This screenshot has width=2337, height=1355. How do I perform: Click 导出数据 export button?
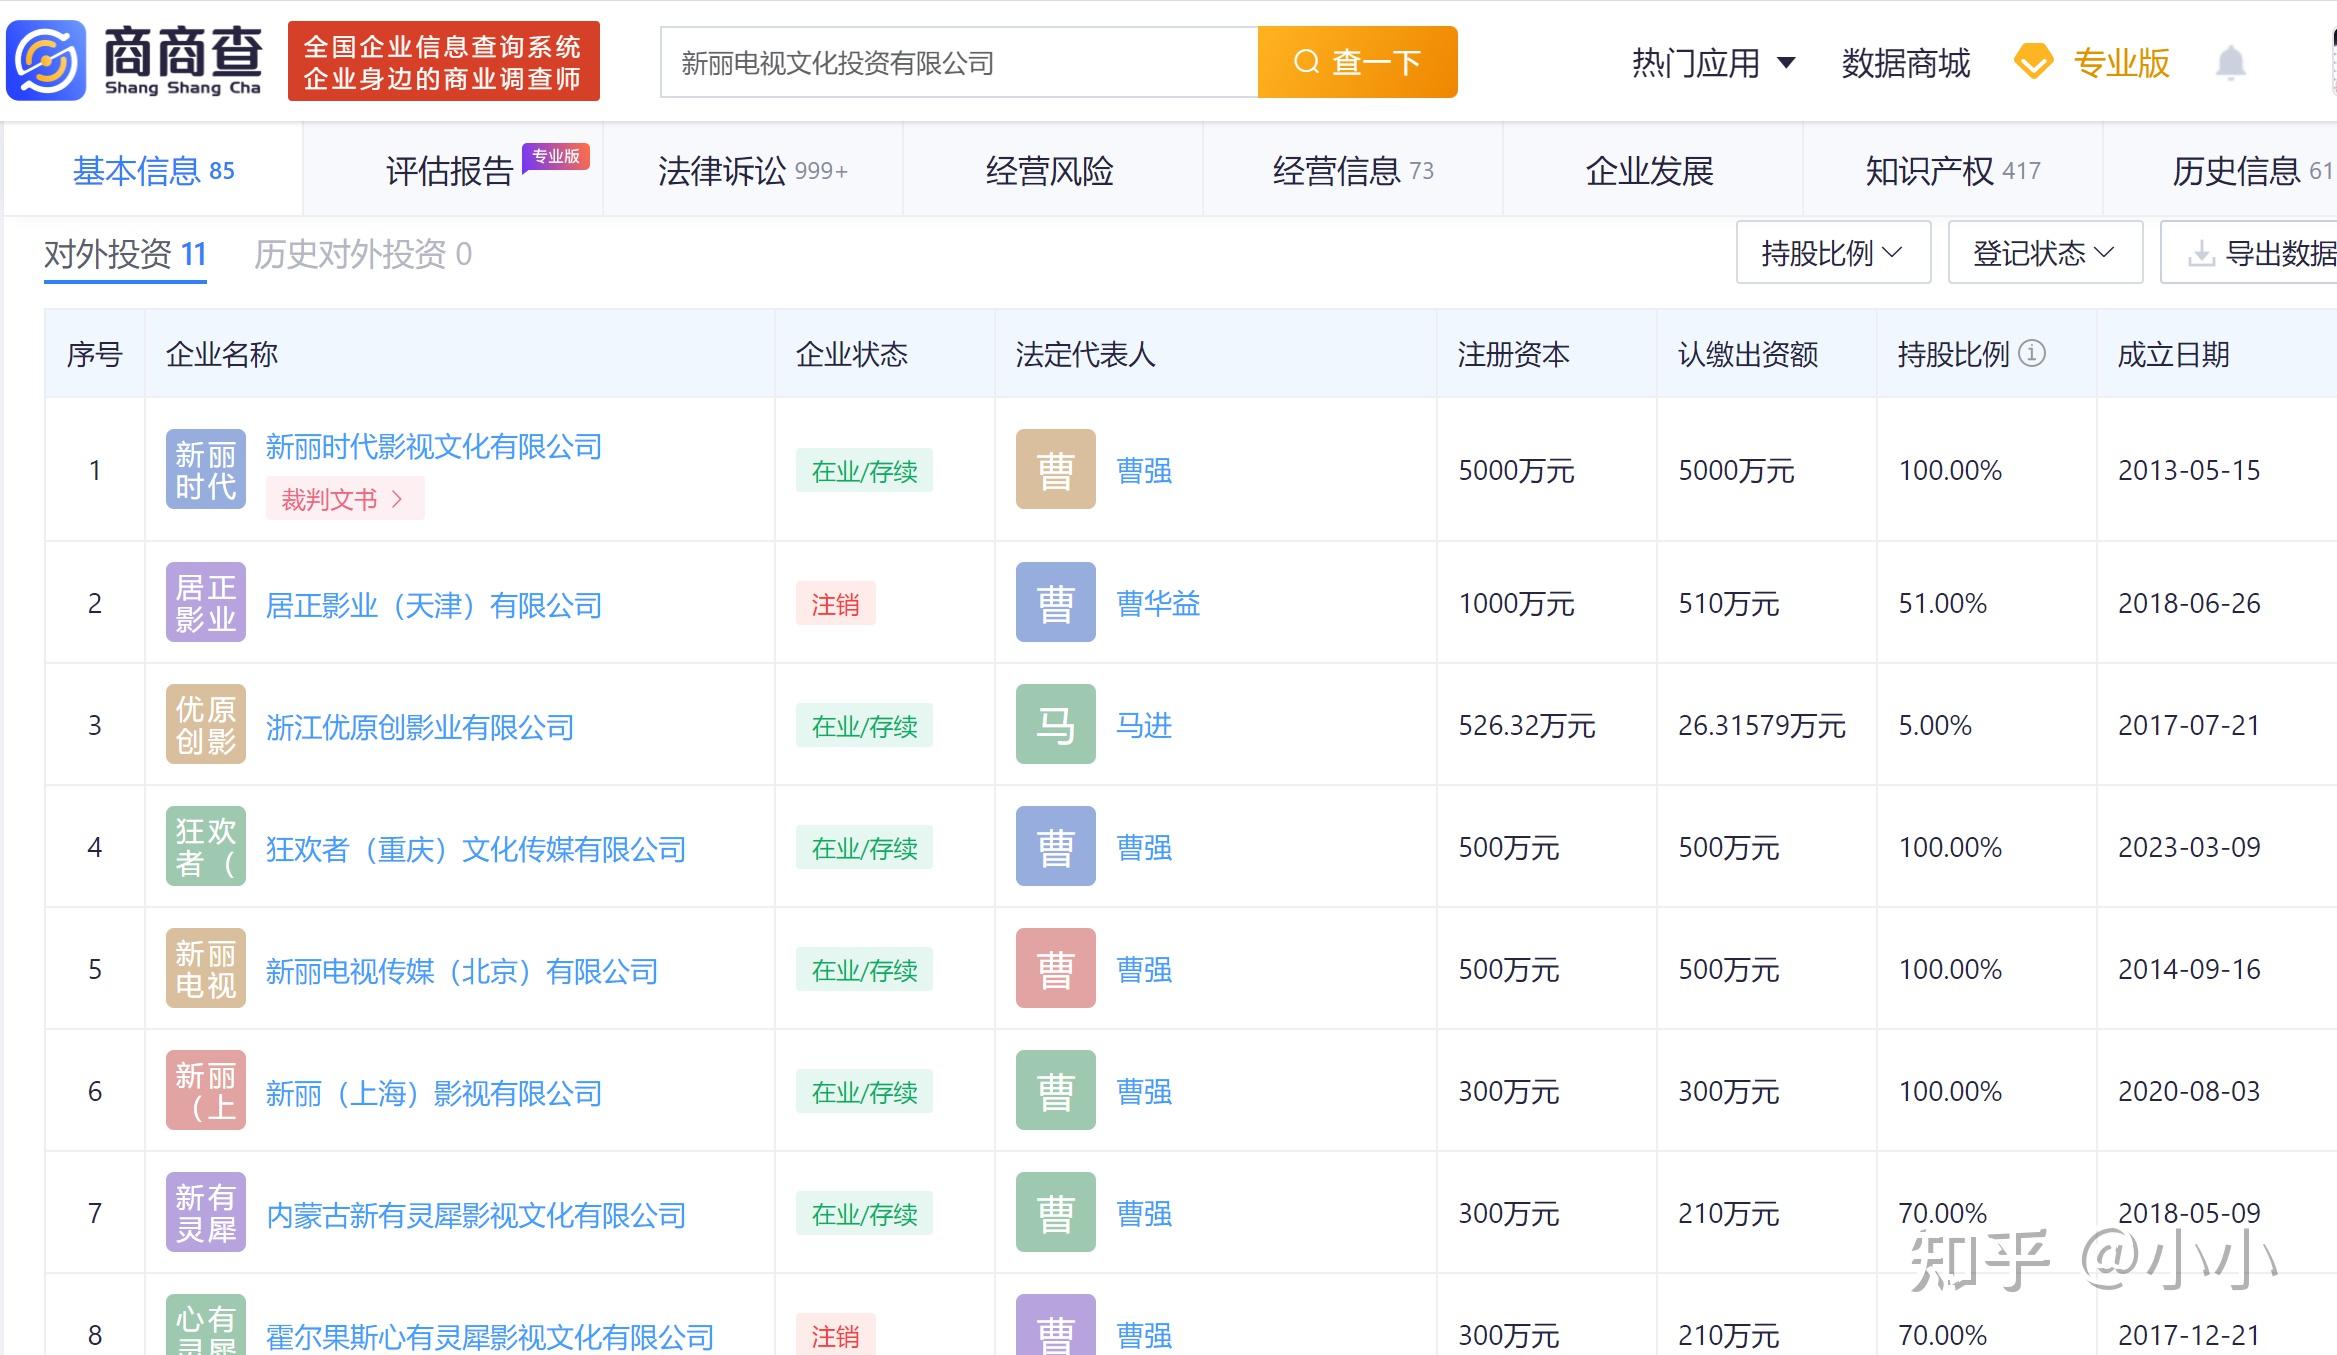(2250, 253)
